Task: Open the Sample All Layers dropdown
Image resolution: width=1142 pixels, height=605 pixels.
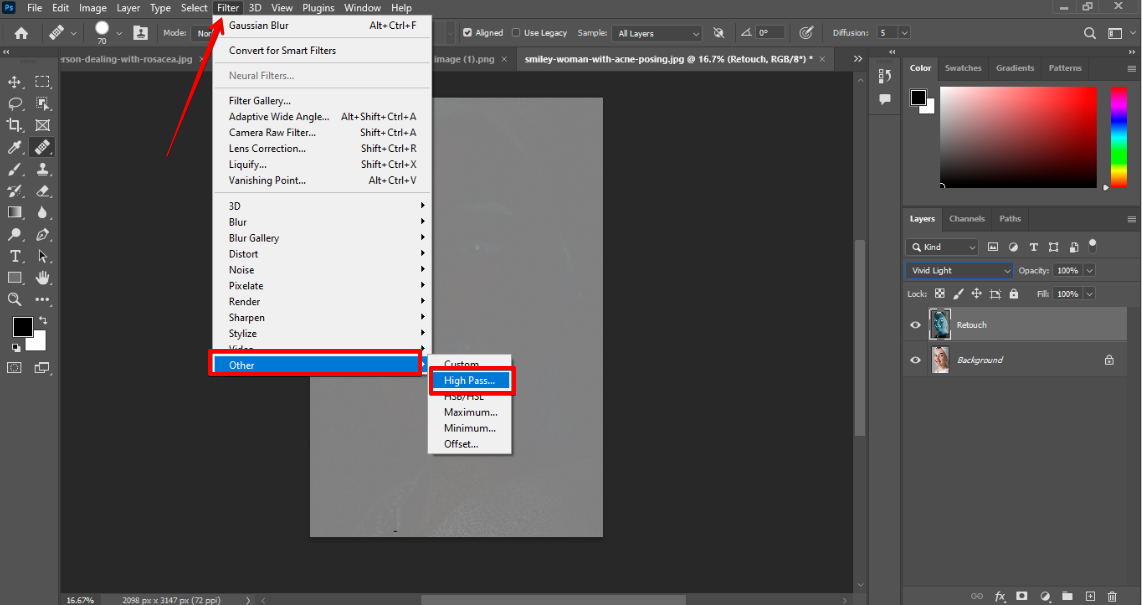Action: point(656,33)
